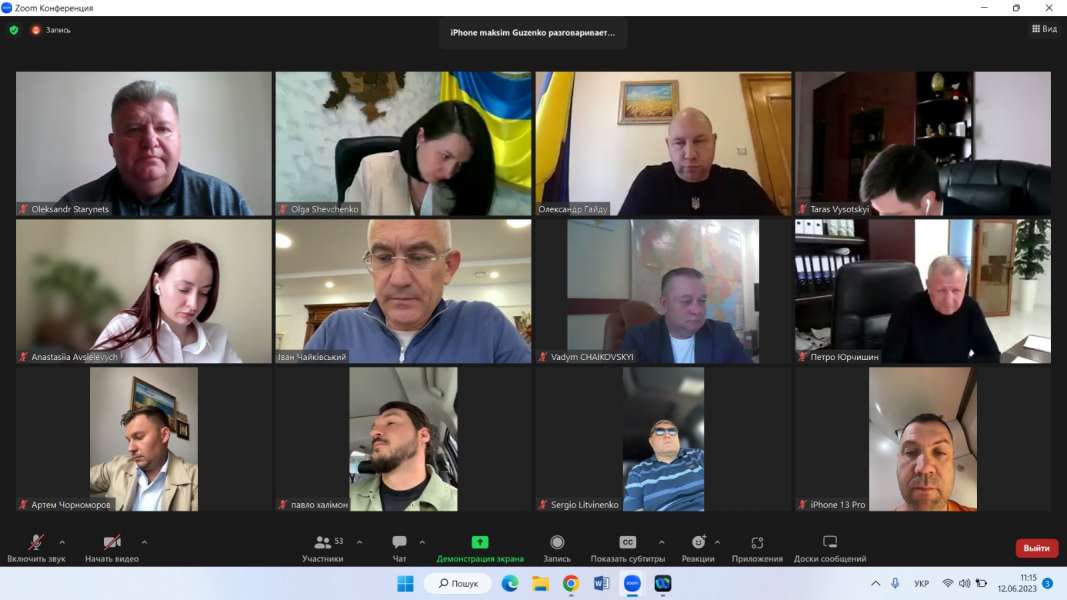Open the Participants (Участники) panel
1067x600 pixels.
point(323,546)
